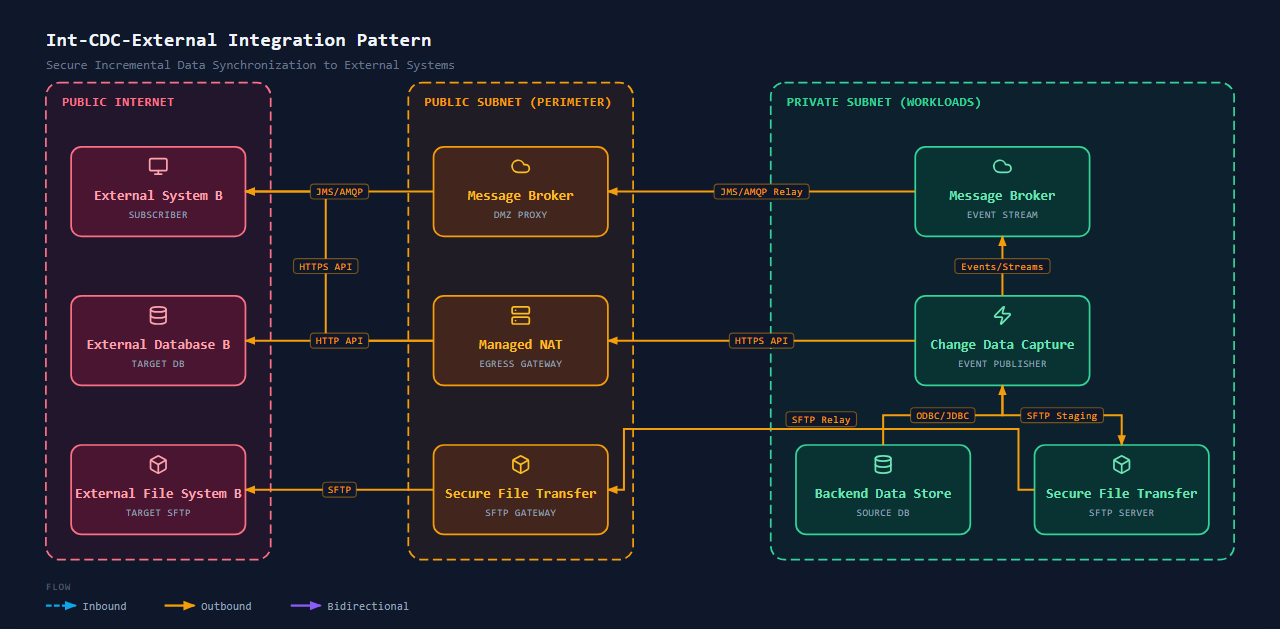This screenshot has height=629, width=1280.
Task: Select the Backend Data Store node title
Action: click(883, 494)
